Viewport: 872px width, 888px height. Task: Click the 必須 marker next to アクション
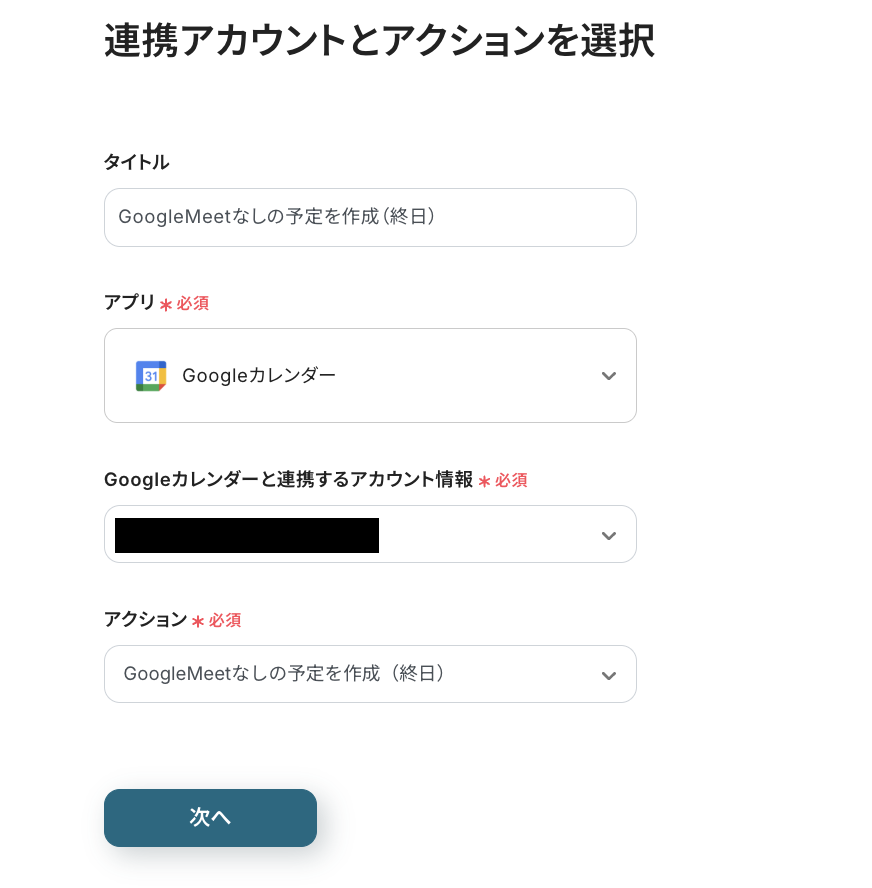[225, 620]
